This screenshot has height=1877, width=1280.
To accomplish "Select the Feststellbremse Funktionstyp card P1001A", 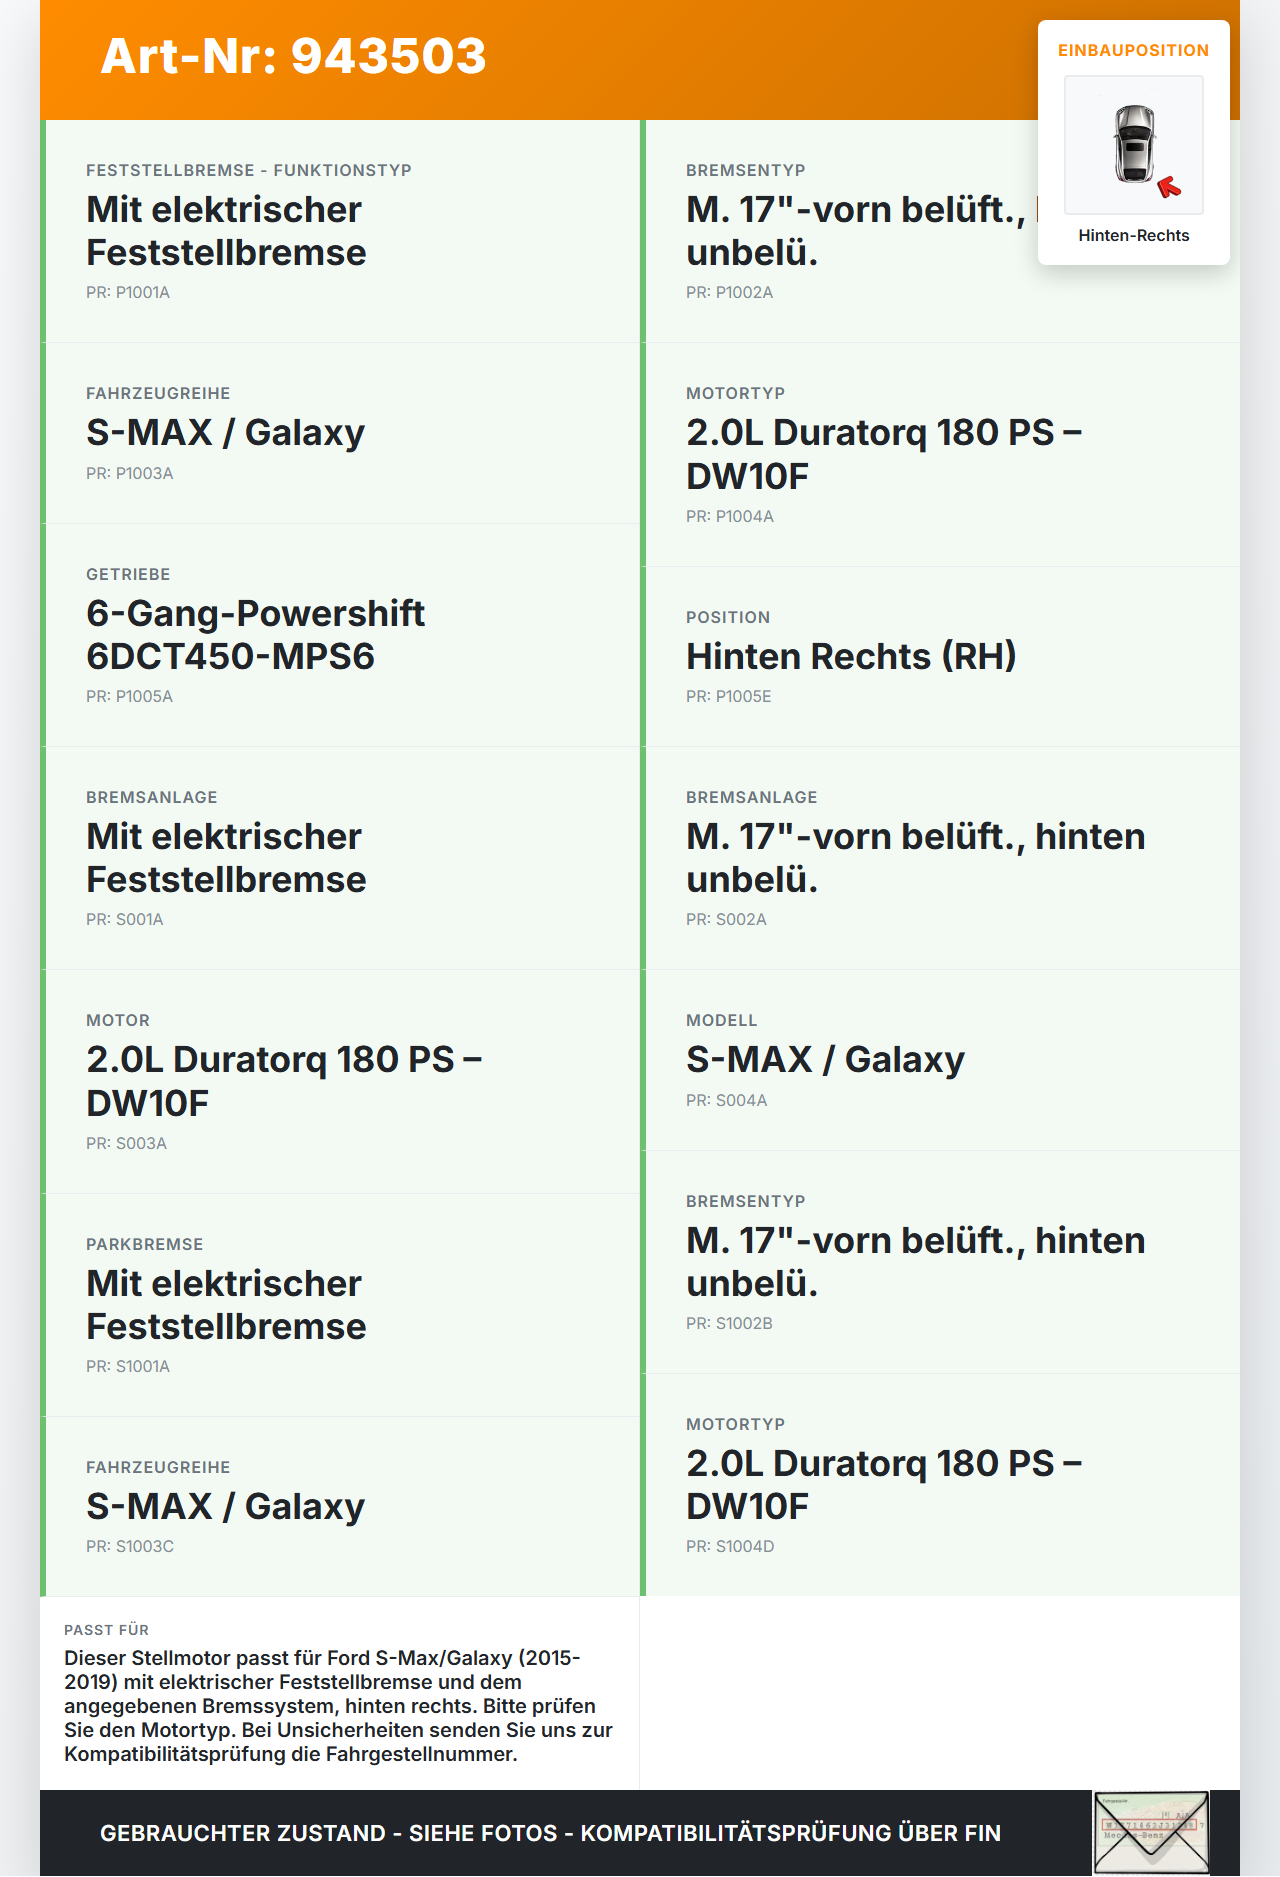I will (340, 231).
